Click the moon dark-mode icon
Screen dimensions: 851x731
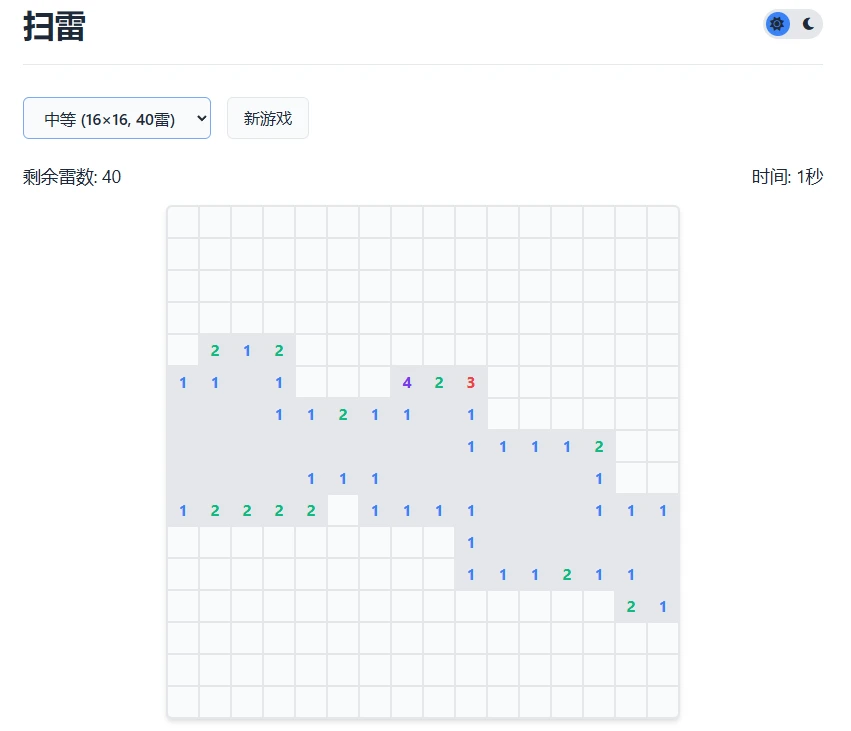(x=808, y=24)
